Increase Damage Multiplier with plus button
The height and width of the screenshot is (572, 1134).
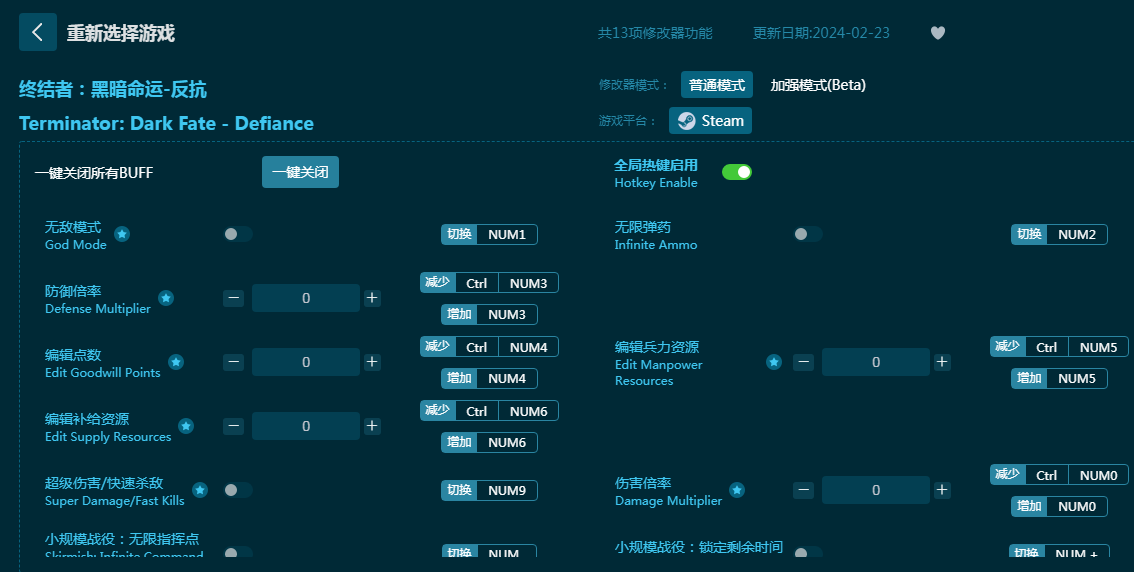coord(942,490)
